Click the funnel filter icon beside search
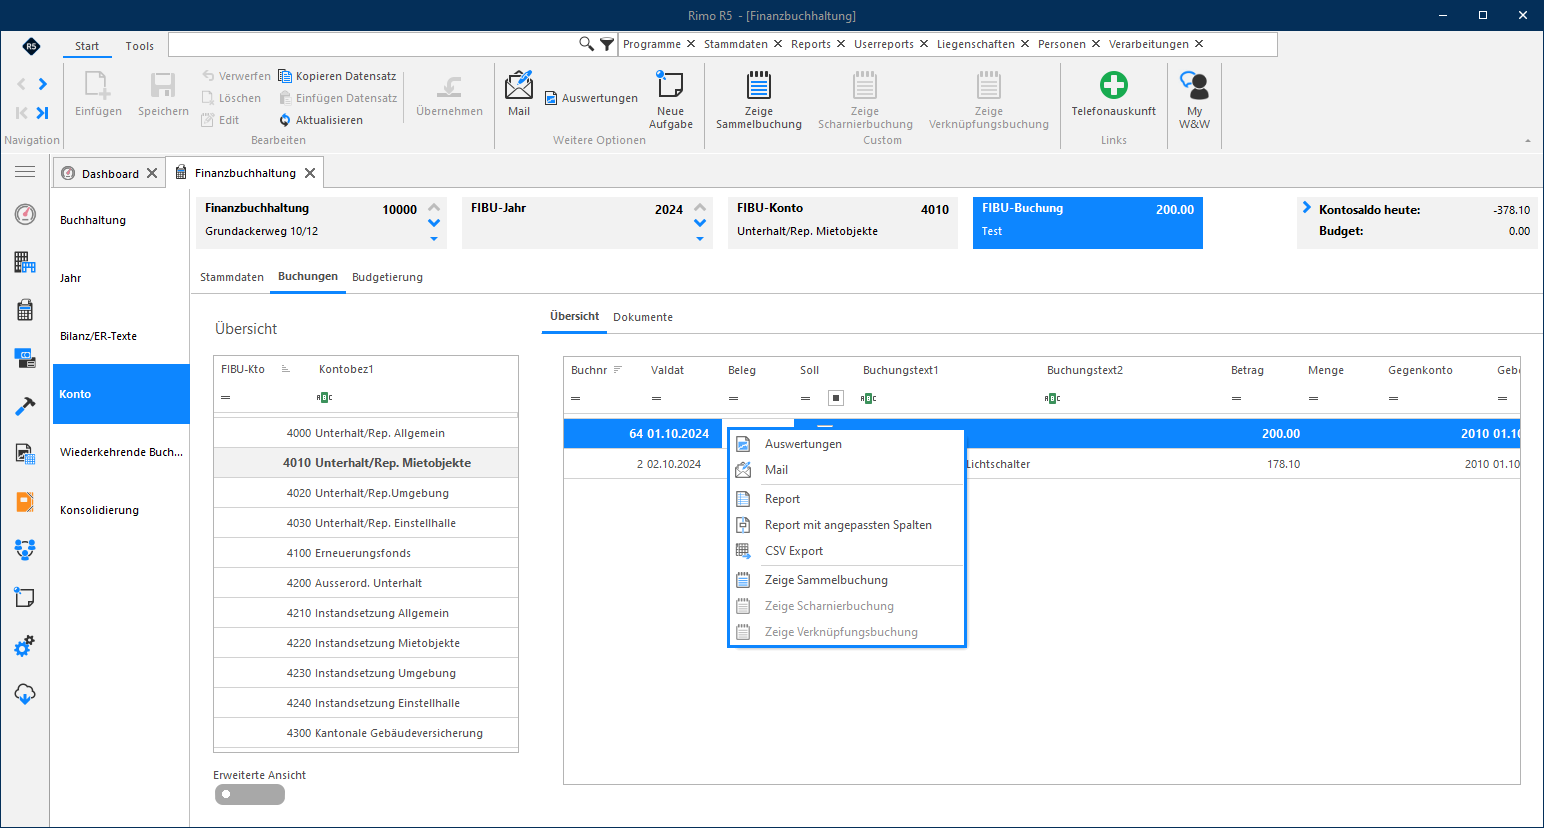 click(607, 44)
